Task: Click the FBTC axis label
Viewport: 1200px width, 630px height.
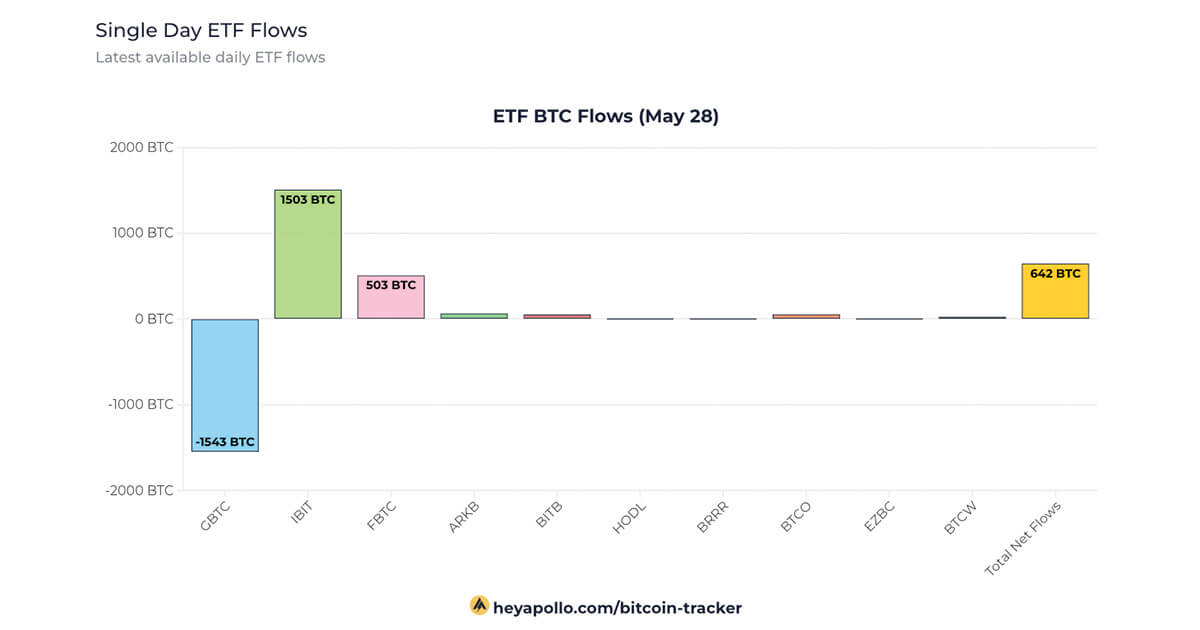Action: [x=382, y=515]
